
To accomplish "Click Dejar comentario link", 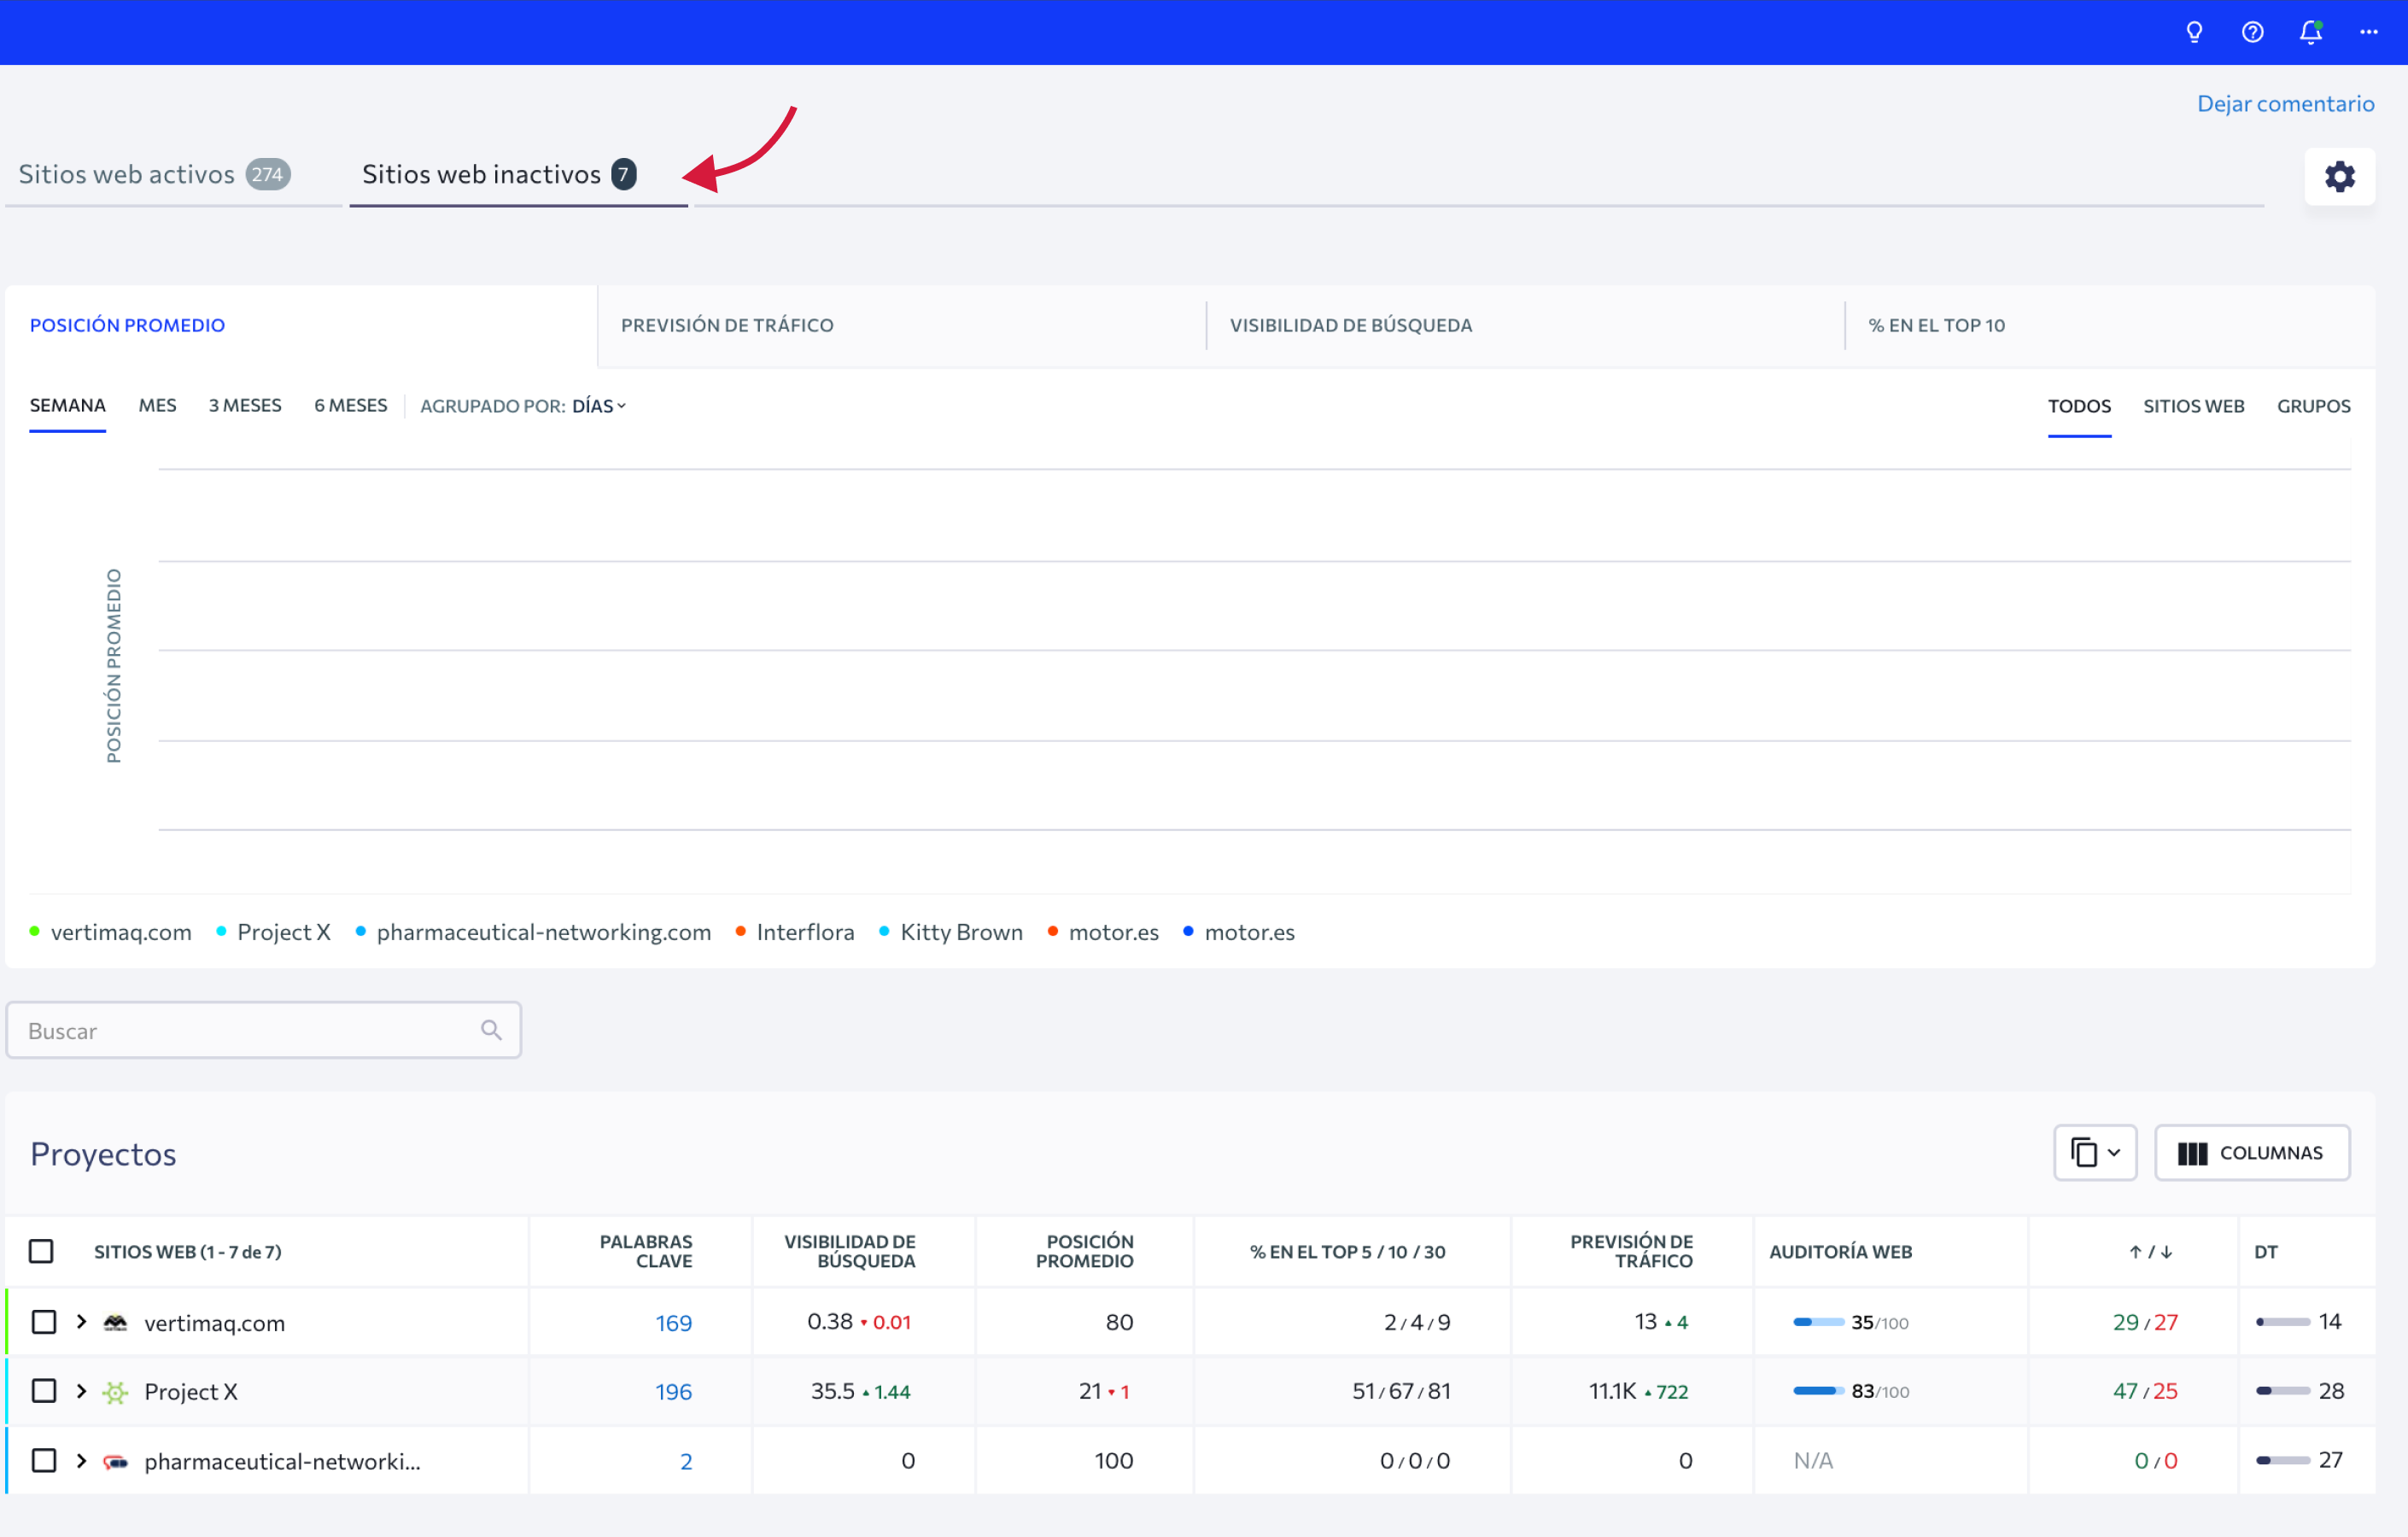I will (2285, 103).
